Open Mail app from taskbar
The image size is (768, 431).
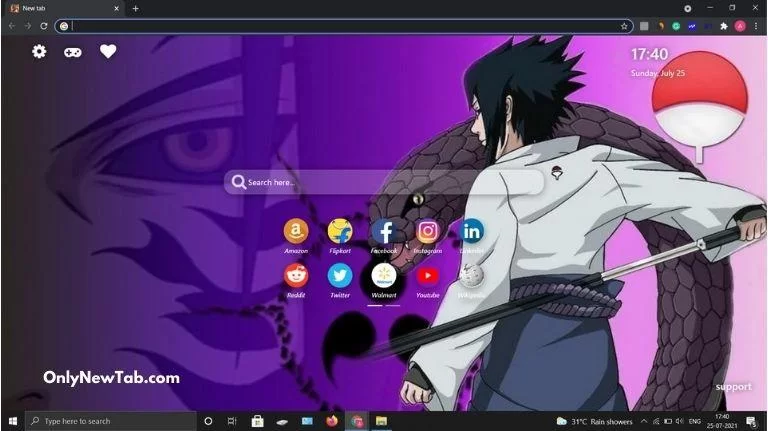pos(307,421)
